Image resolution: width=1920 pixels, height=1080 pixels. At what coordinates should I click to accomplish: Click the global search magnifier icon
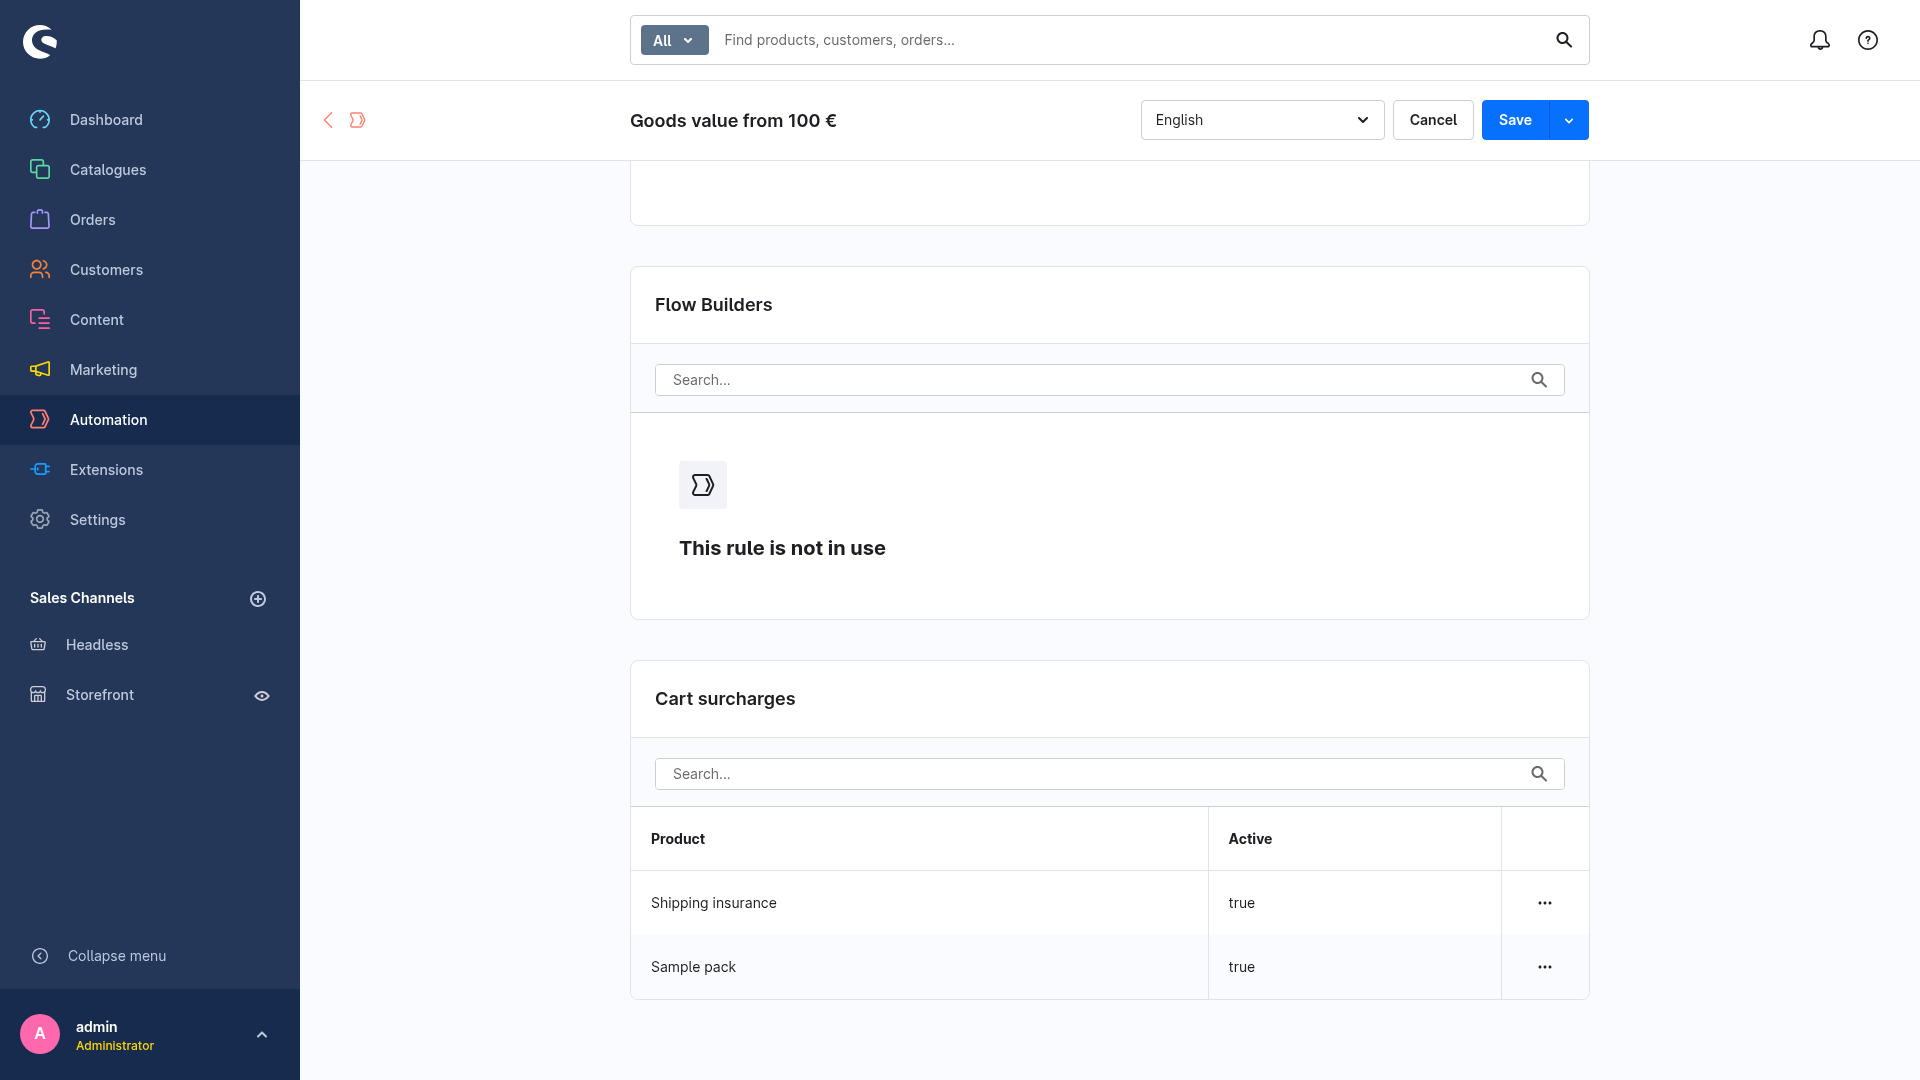[1564, 40]
